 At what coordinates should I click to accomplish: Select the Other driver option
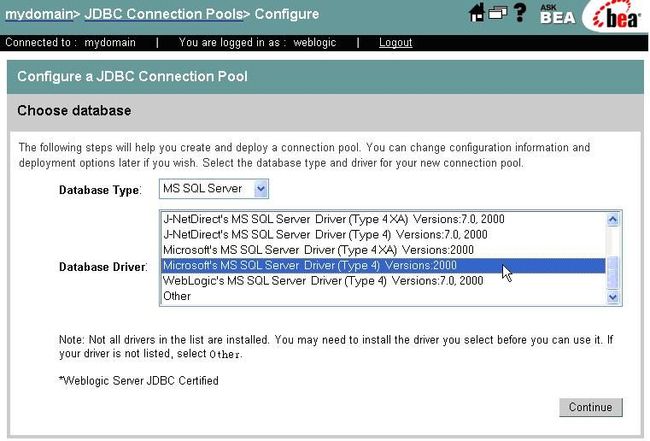[x=383, y=296]
